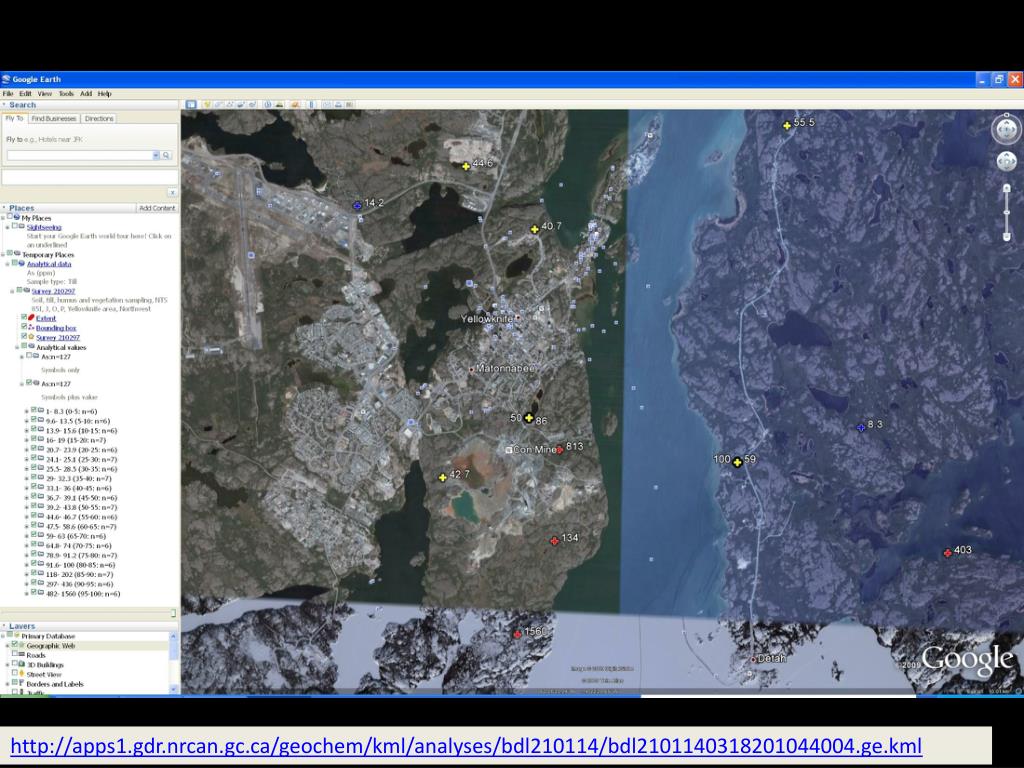Click the yellow marker between 100 and 59
1024x768 pixels.
(737, 462)
